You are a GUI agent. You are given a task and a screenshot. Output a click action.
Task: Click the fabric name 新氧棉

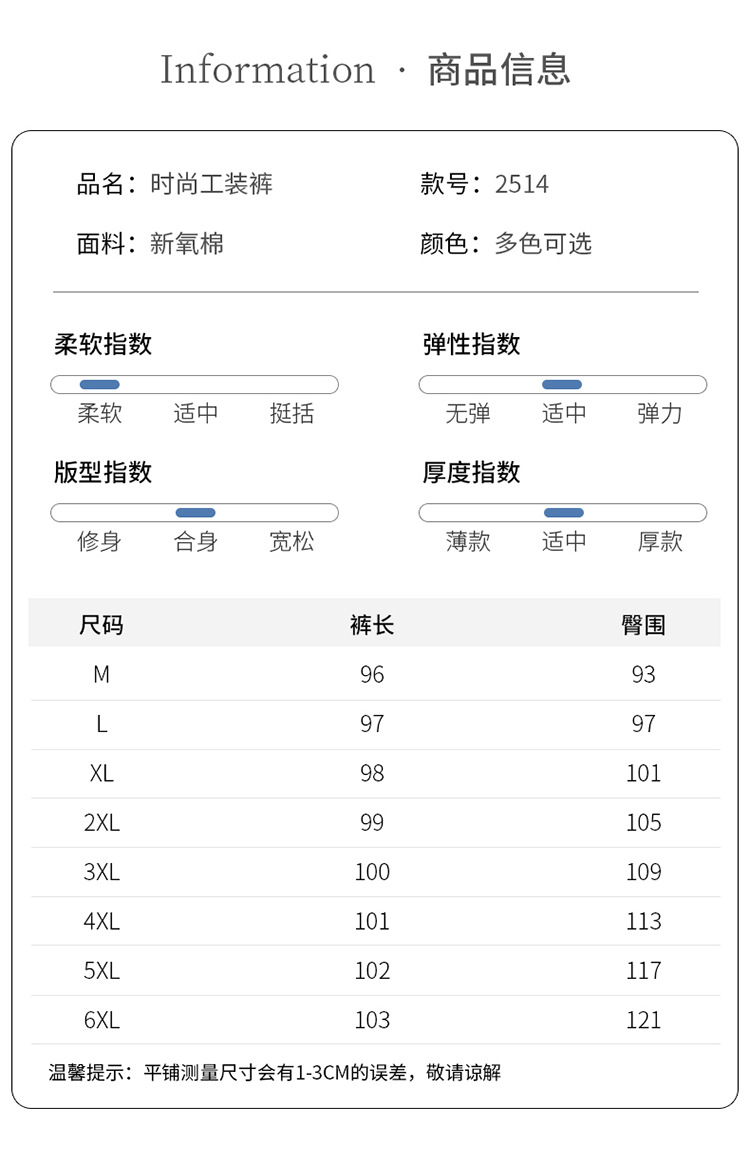187,243
